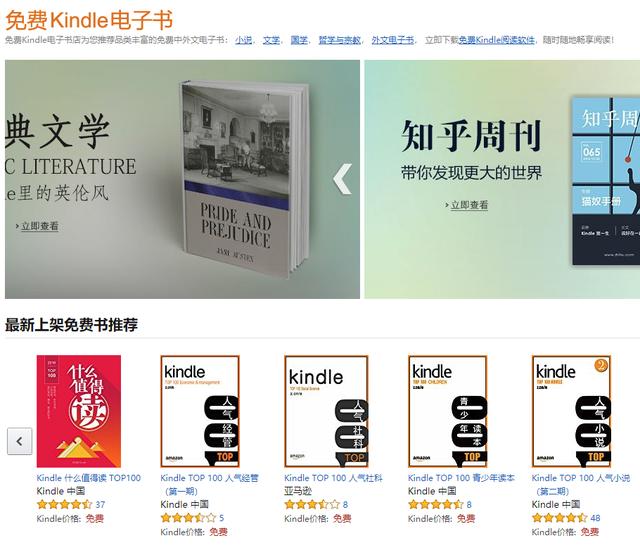Viewport: 640px width, 550px height.
Task: Click the book list's previous arrow button
Action: click(19, 441)
